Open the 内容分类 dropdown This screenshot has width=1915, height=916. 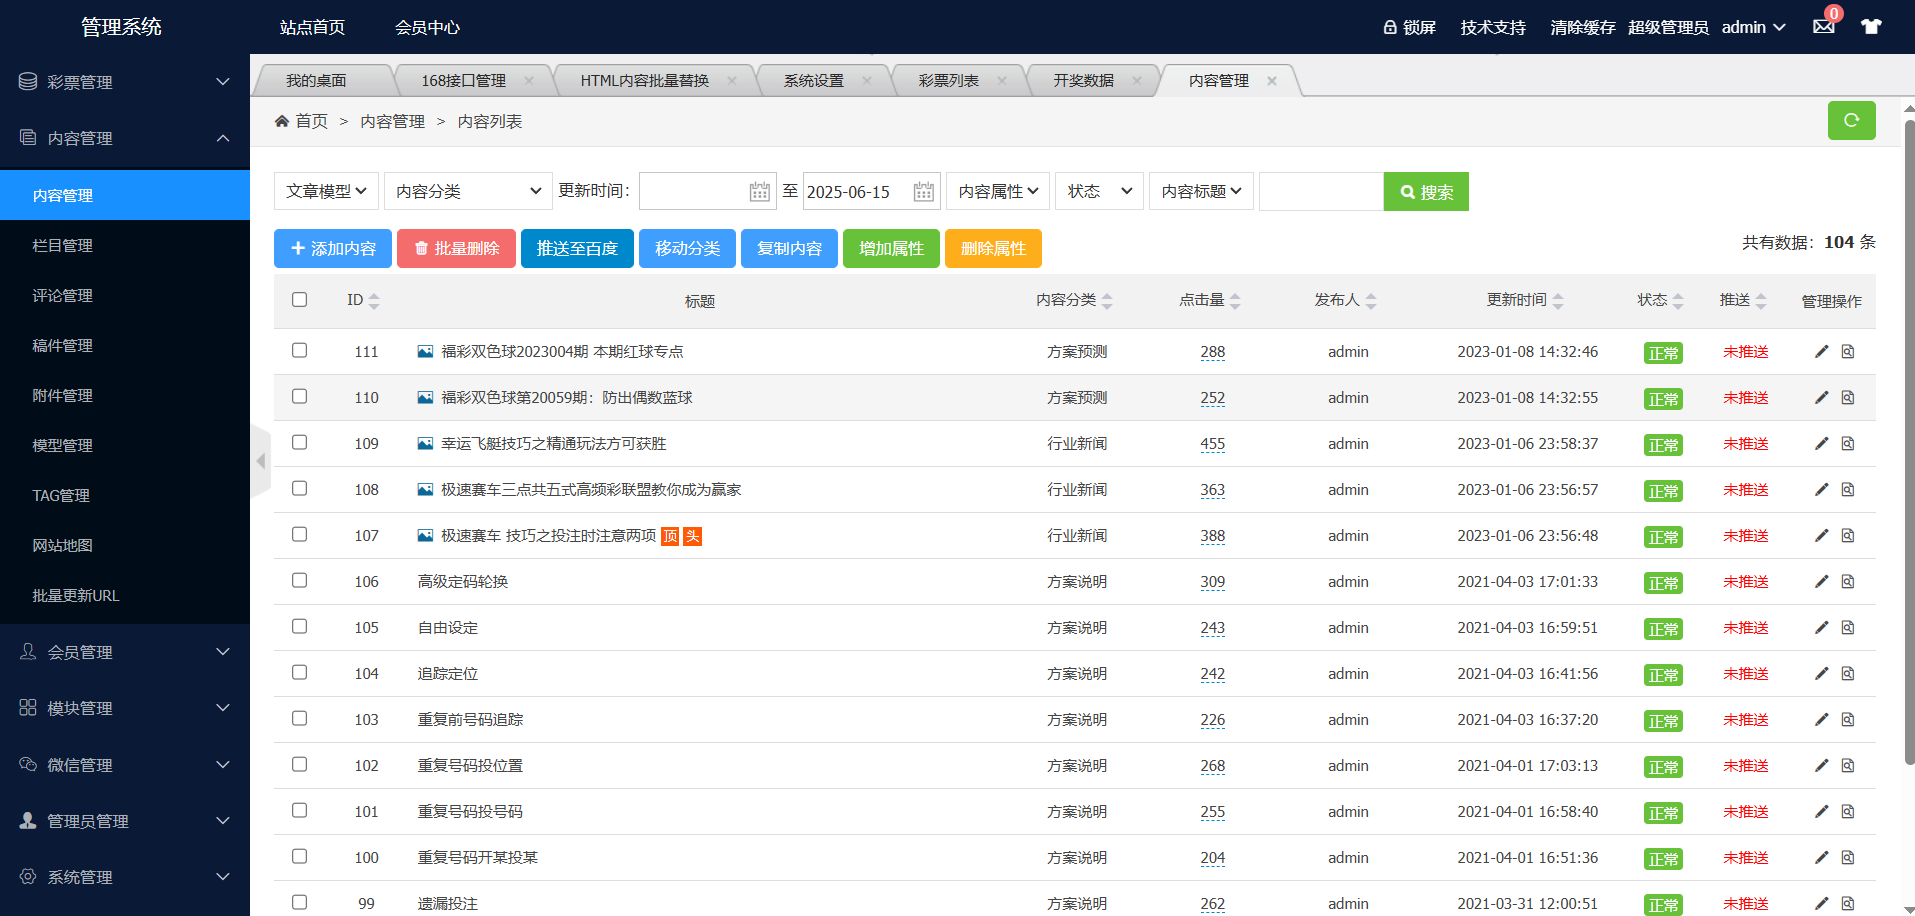[468, 191]
